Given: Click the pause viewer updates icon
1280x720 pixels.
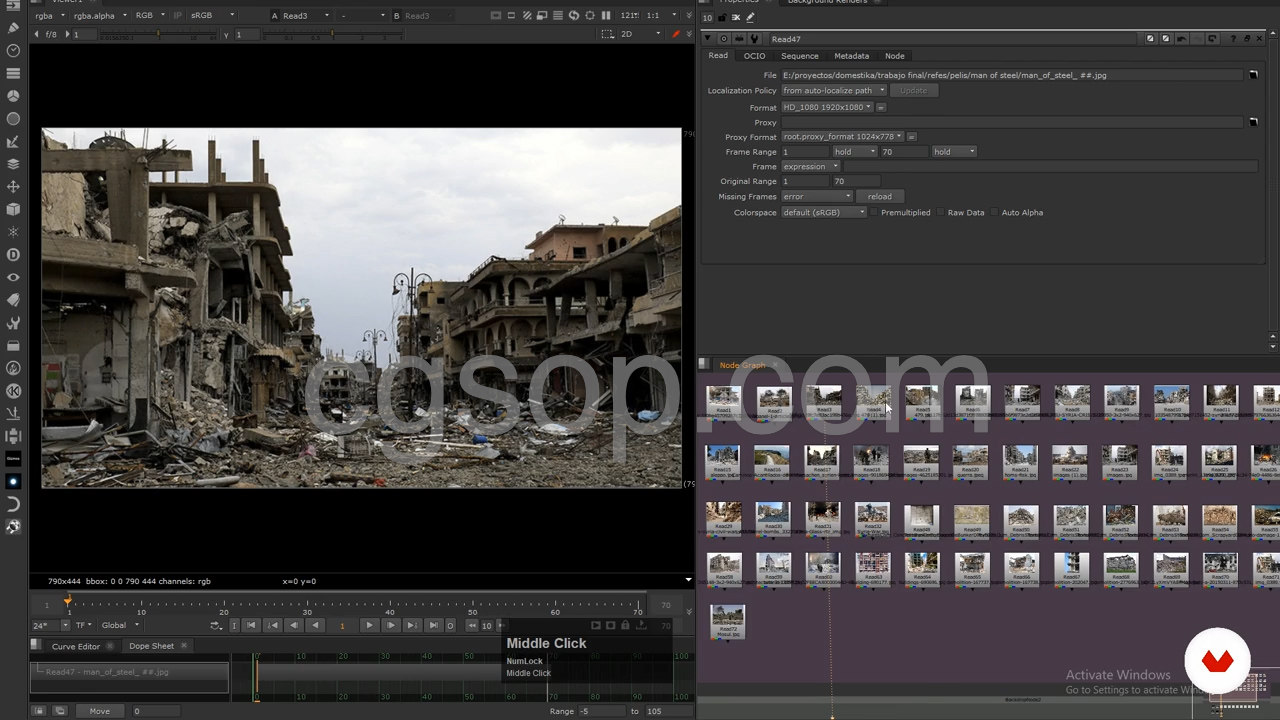Looking at the screenshot, I should coord(606,16).
